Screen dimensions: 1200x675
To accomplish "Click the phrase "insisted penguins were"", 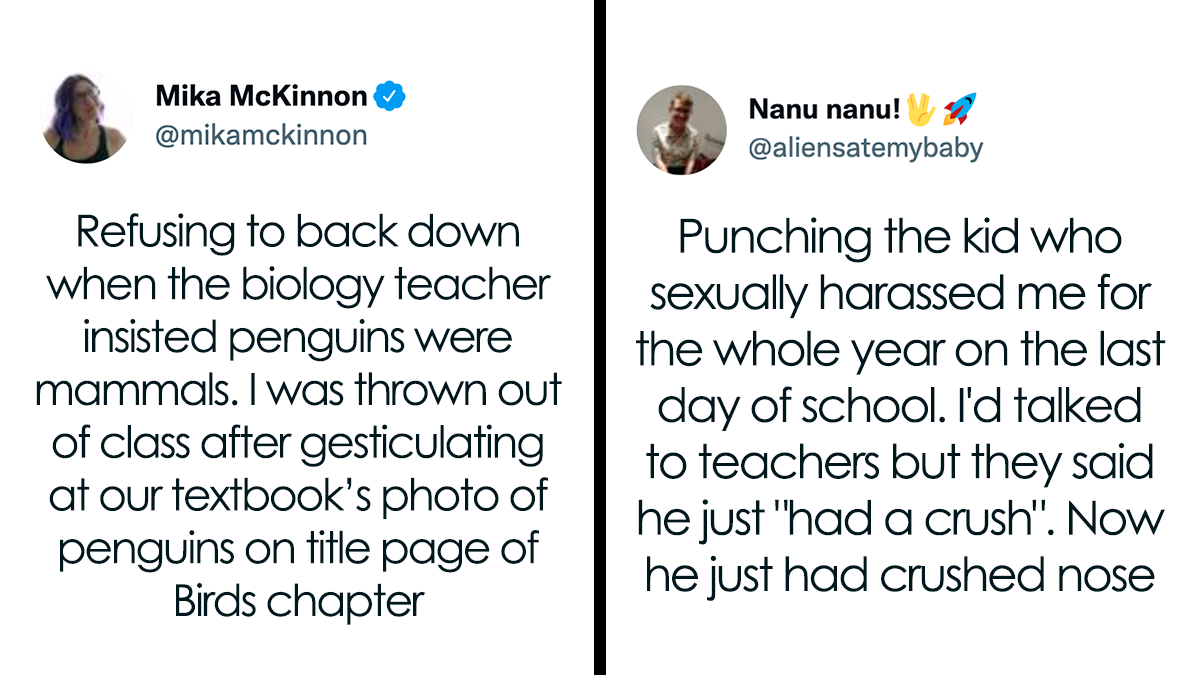I will [297, 338].
